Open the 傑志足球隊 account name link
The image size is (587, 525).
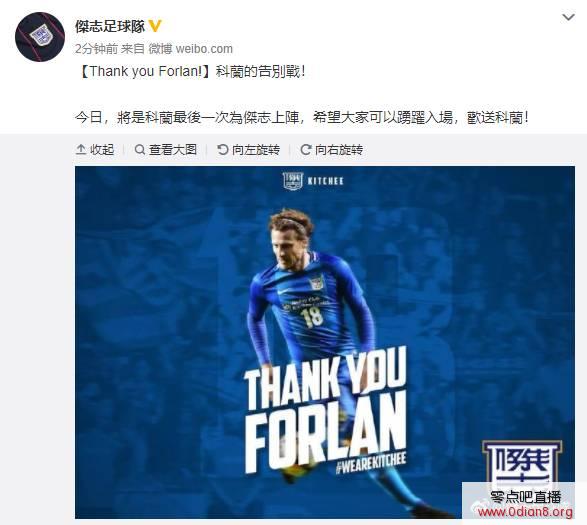[x=110, y=26]
